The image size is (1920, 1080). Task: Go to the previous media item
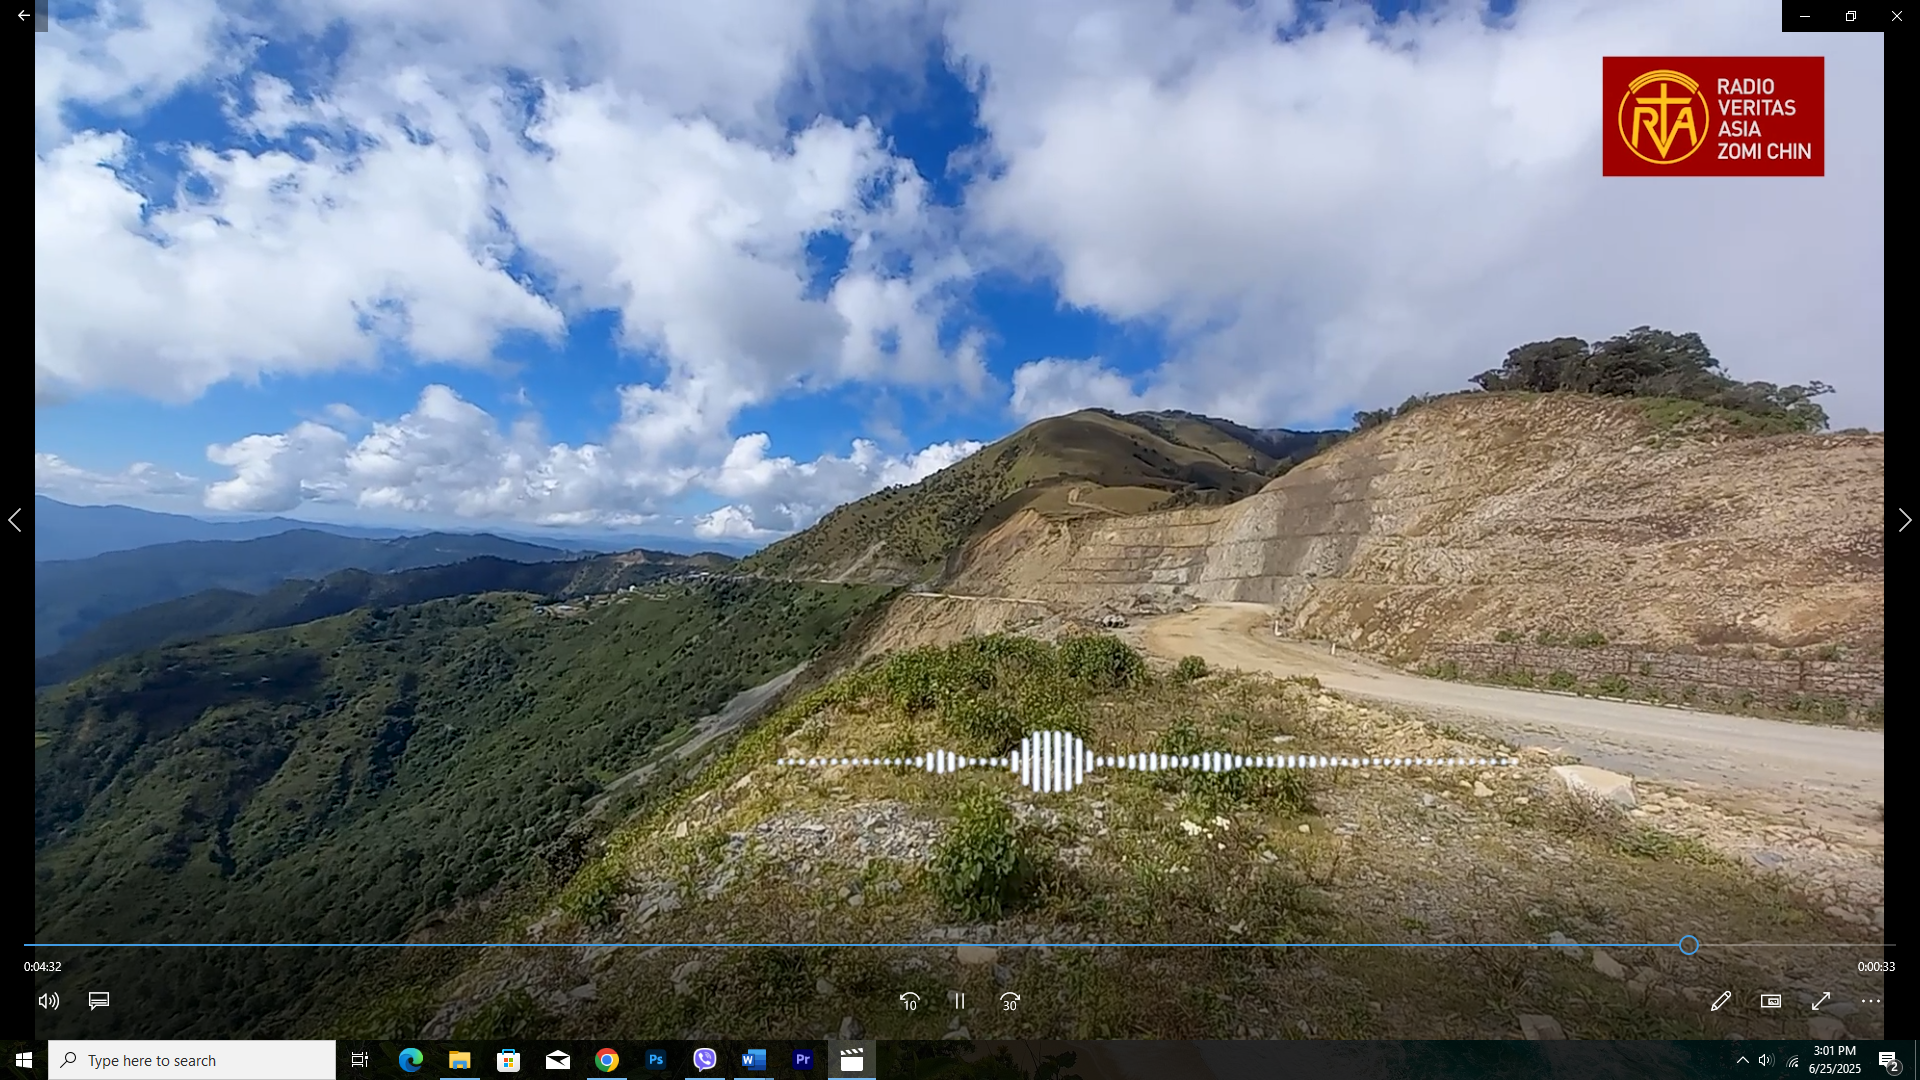[15, 520]
